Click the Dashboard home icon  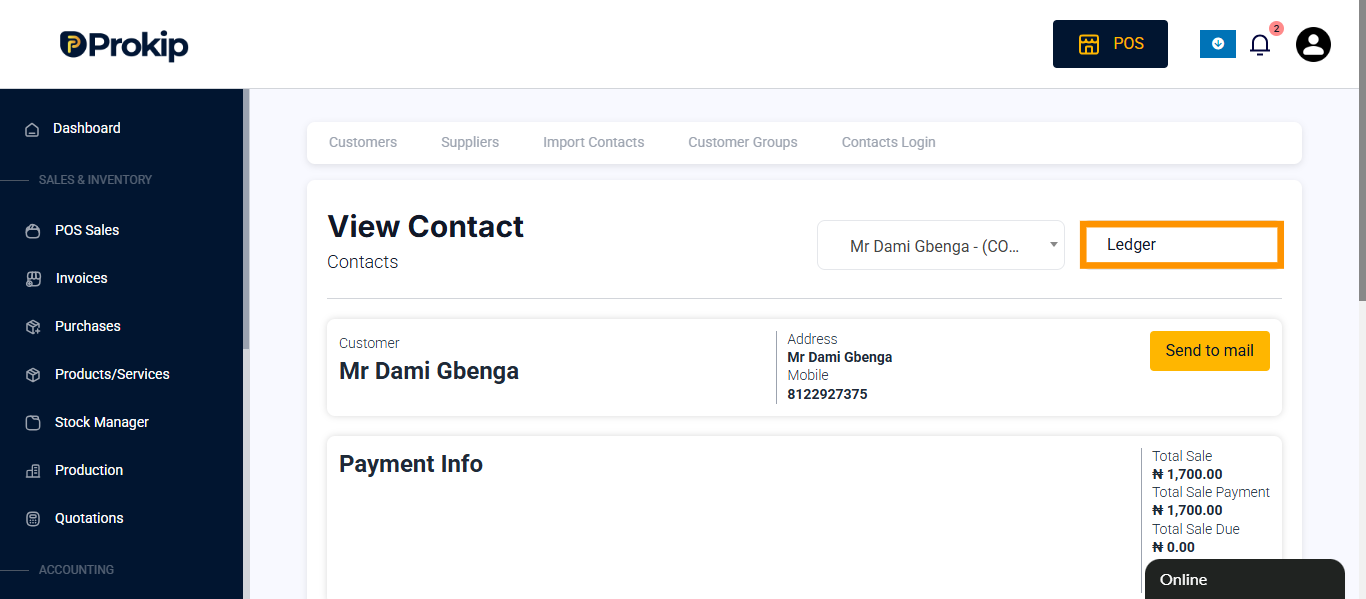[32, 129]
